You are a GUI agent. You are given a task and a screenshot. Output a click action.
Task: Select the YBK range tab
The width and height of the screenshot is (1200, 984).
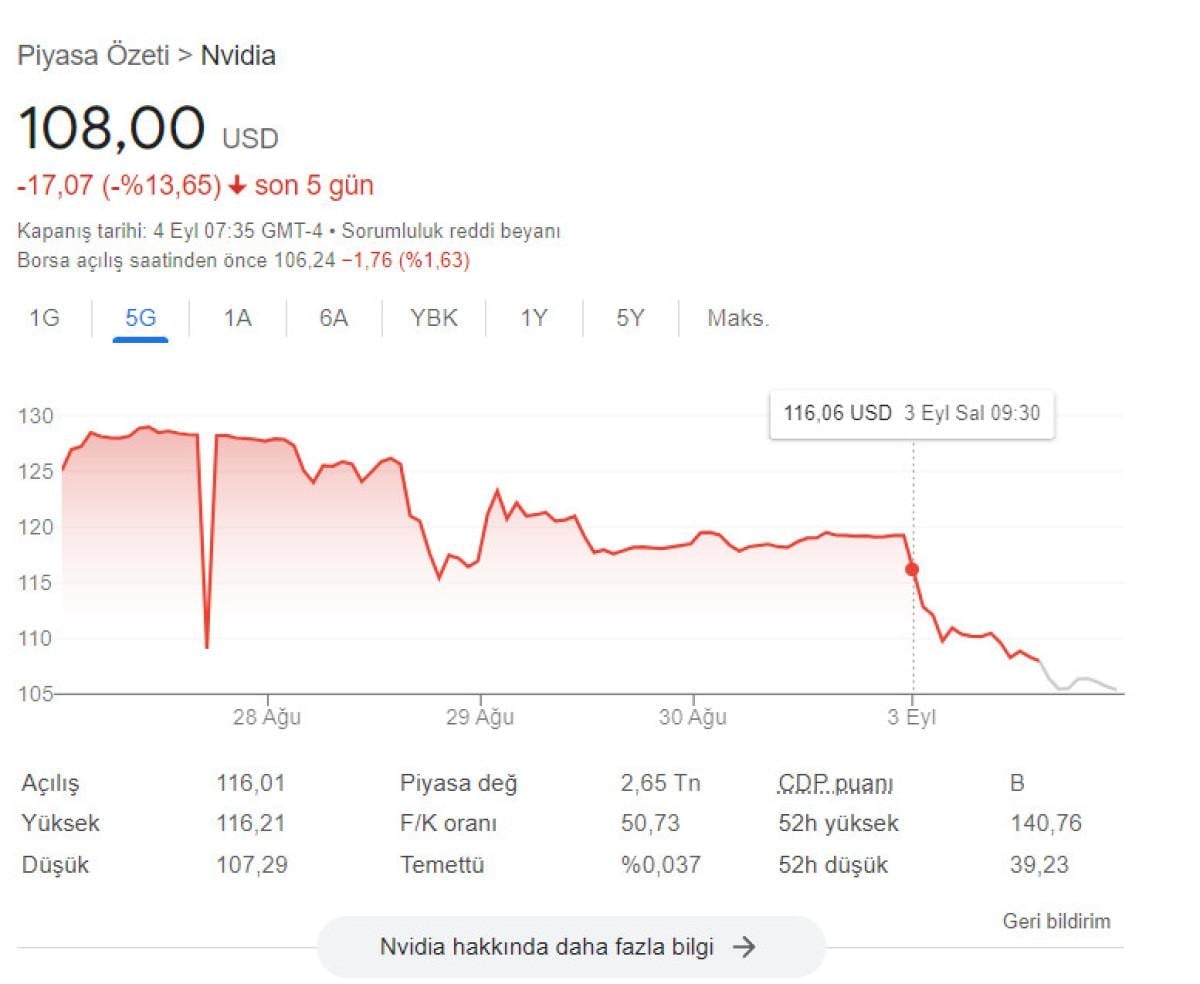[434, 318]
